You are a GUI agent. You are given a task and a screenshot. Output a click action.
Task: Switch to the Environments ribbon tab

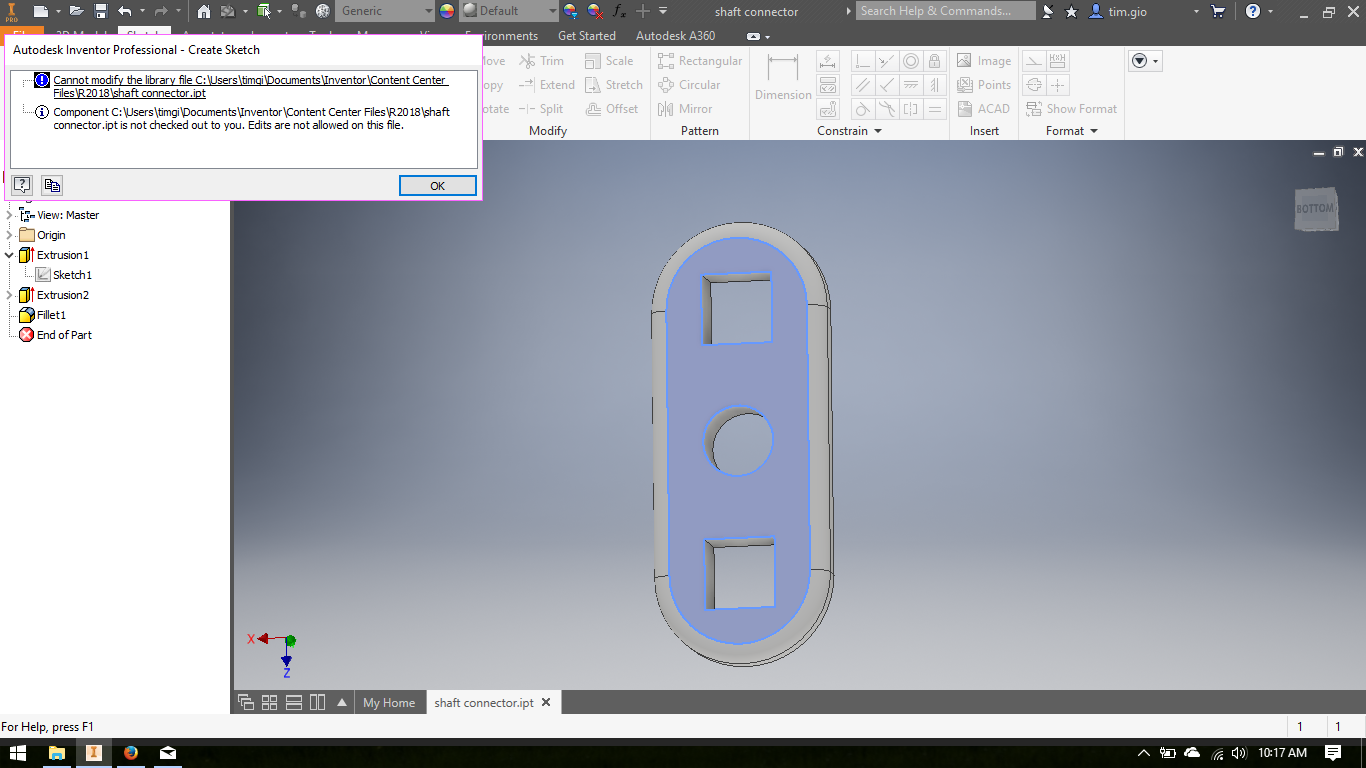tap(502, 35)
